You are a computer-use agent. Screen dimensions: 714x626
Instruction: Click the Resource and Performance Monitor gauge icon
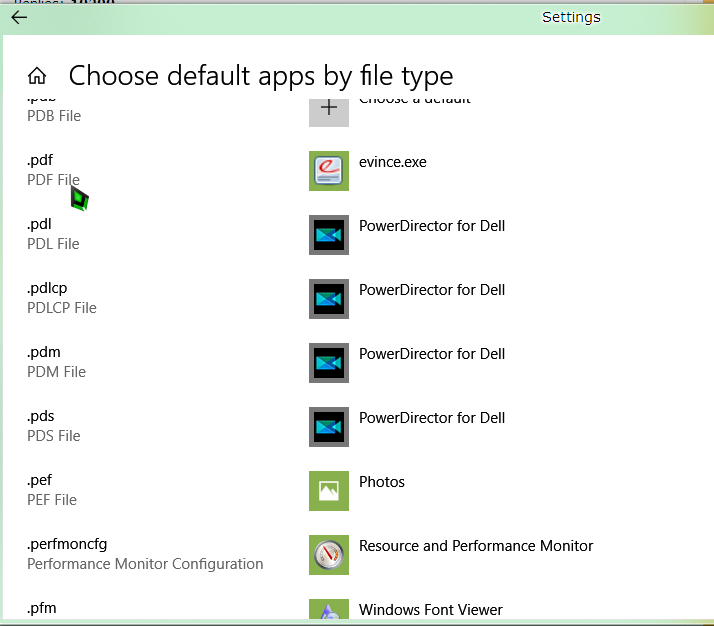tap(329, 555)
